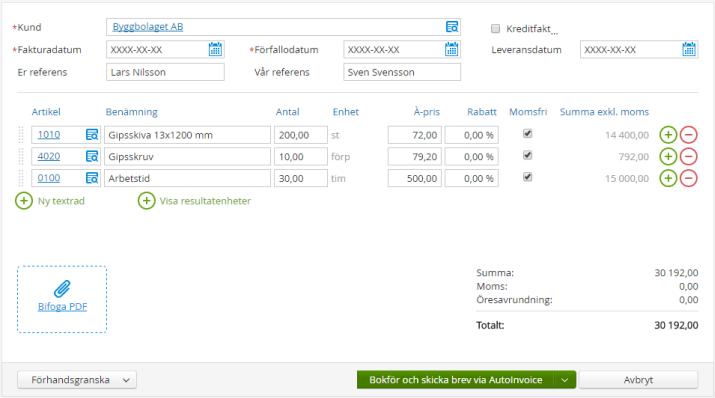Click Summa exkl. moms column header

point(604,112)
